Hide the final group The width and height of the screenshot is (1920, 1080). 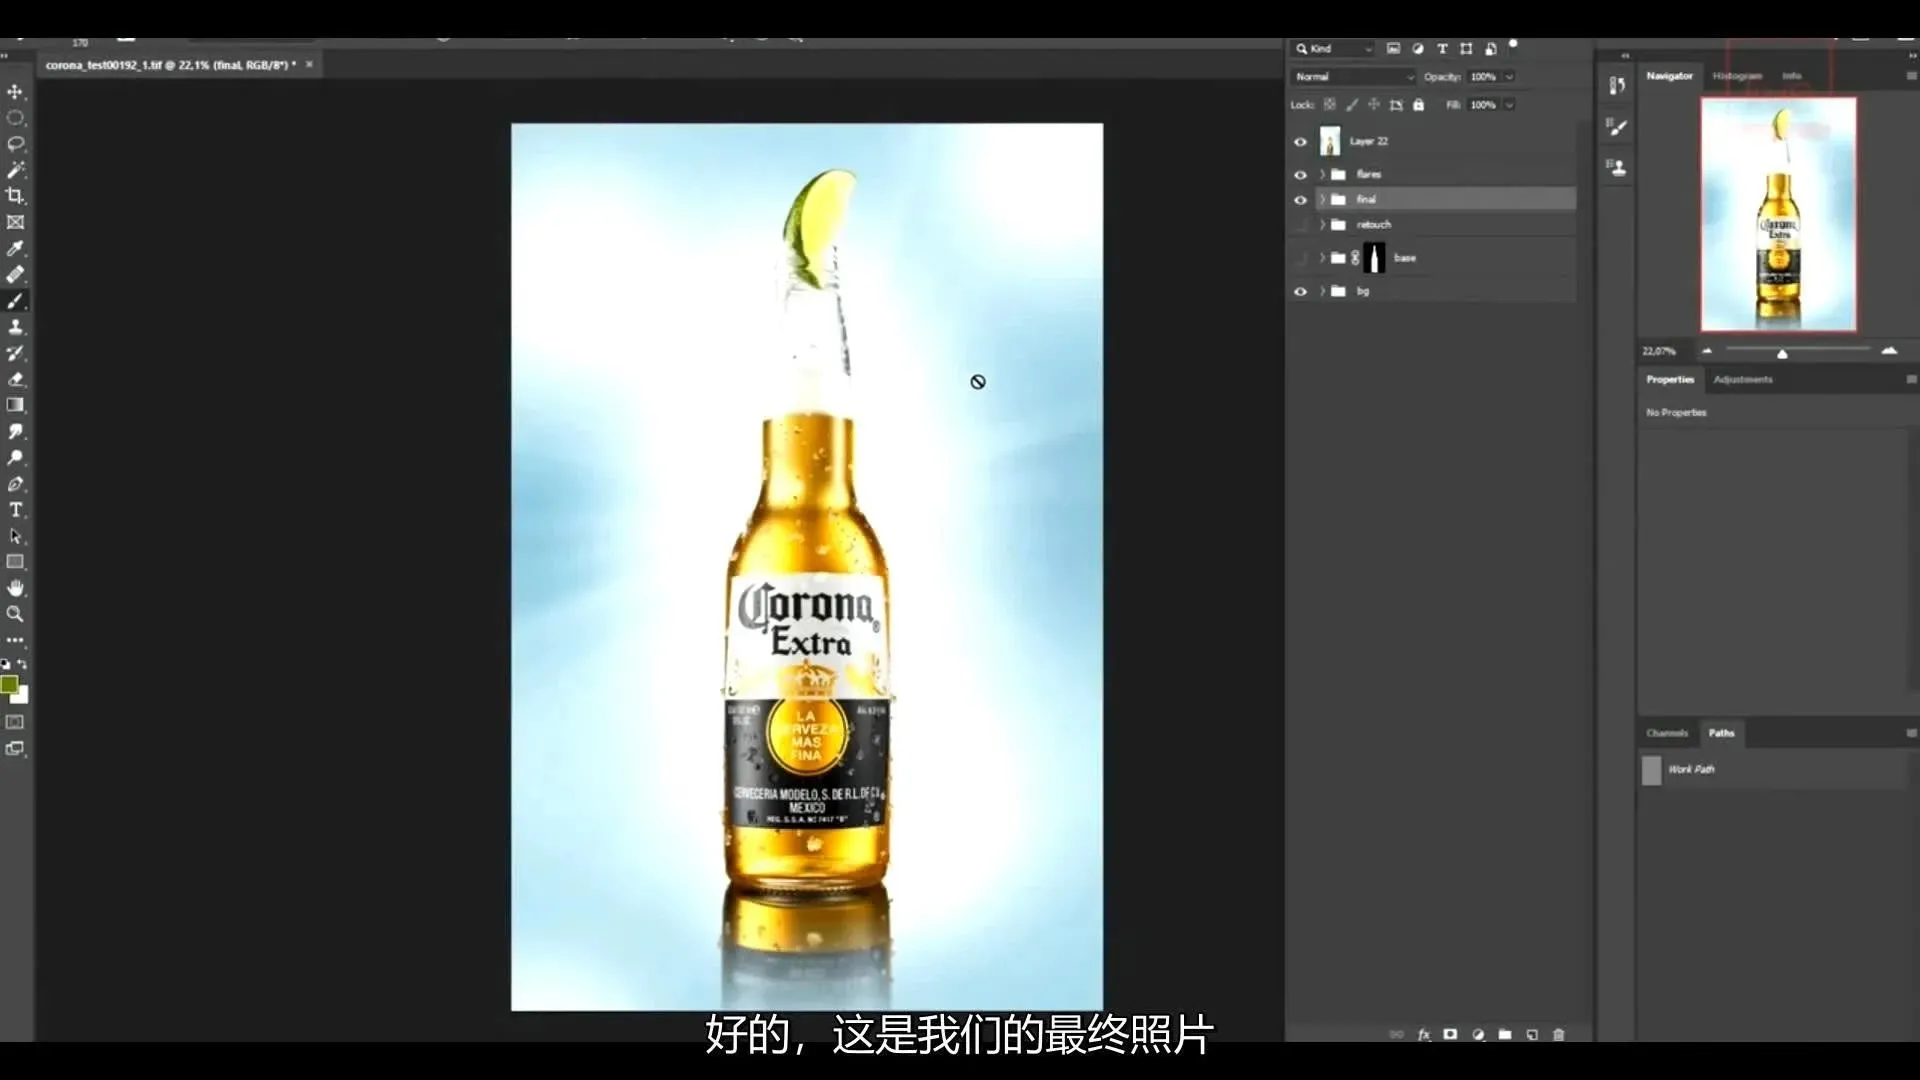(1300, 200)
